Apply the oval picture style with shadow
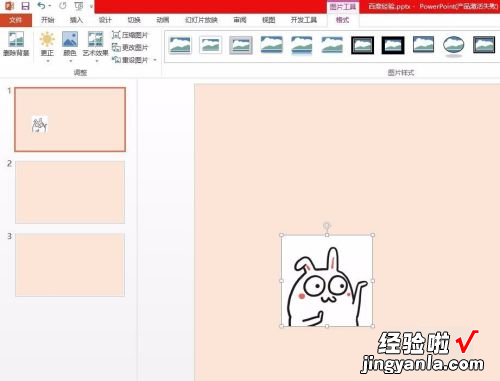The image size is (500, 381). click(x=454, y=45)
